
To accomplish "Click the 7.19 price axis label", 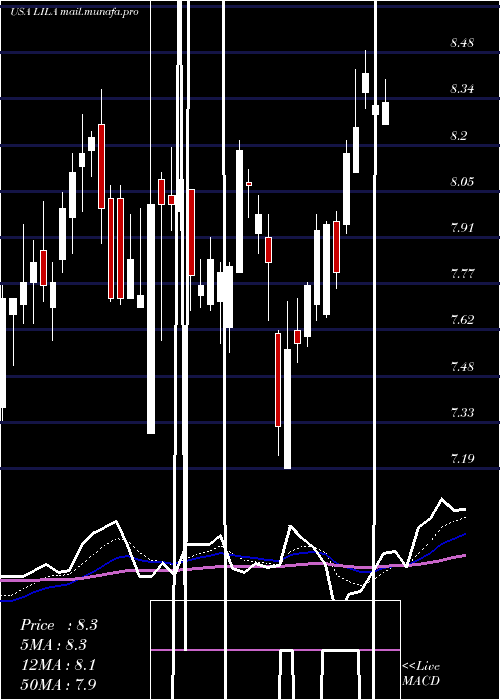I will (x=462, y=458).
